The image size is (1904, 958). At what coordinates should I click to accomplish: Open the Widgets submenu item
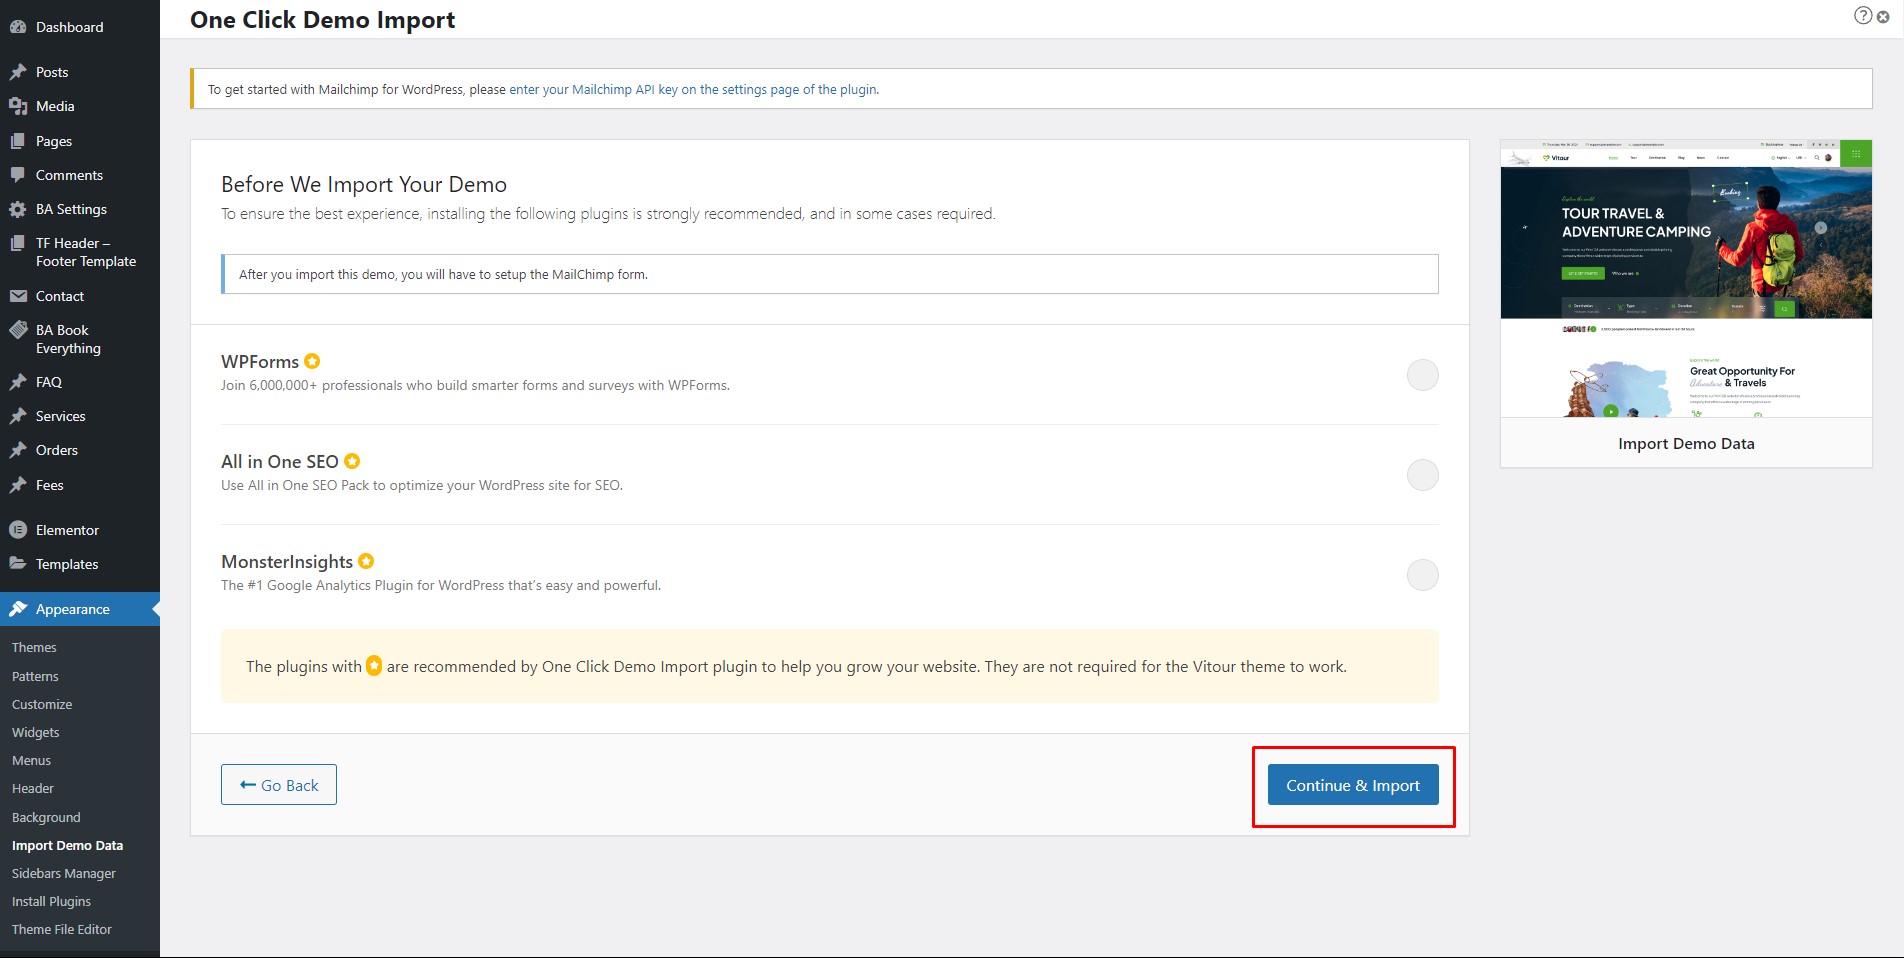click(36, 732)
